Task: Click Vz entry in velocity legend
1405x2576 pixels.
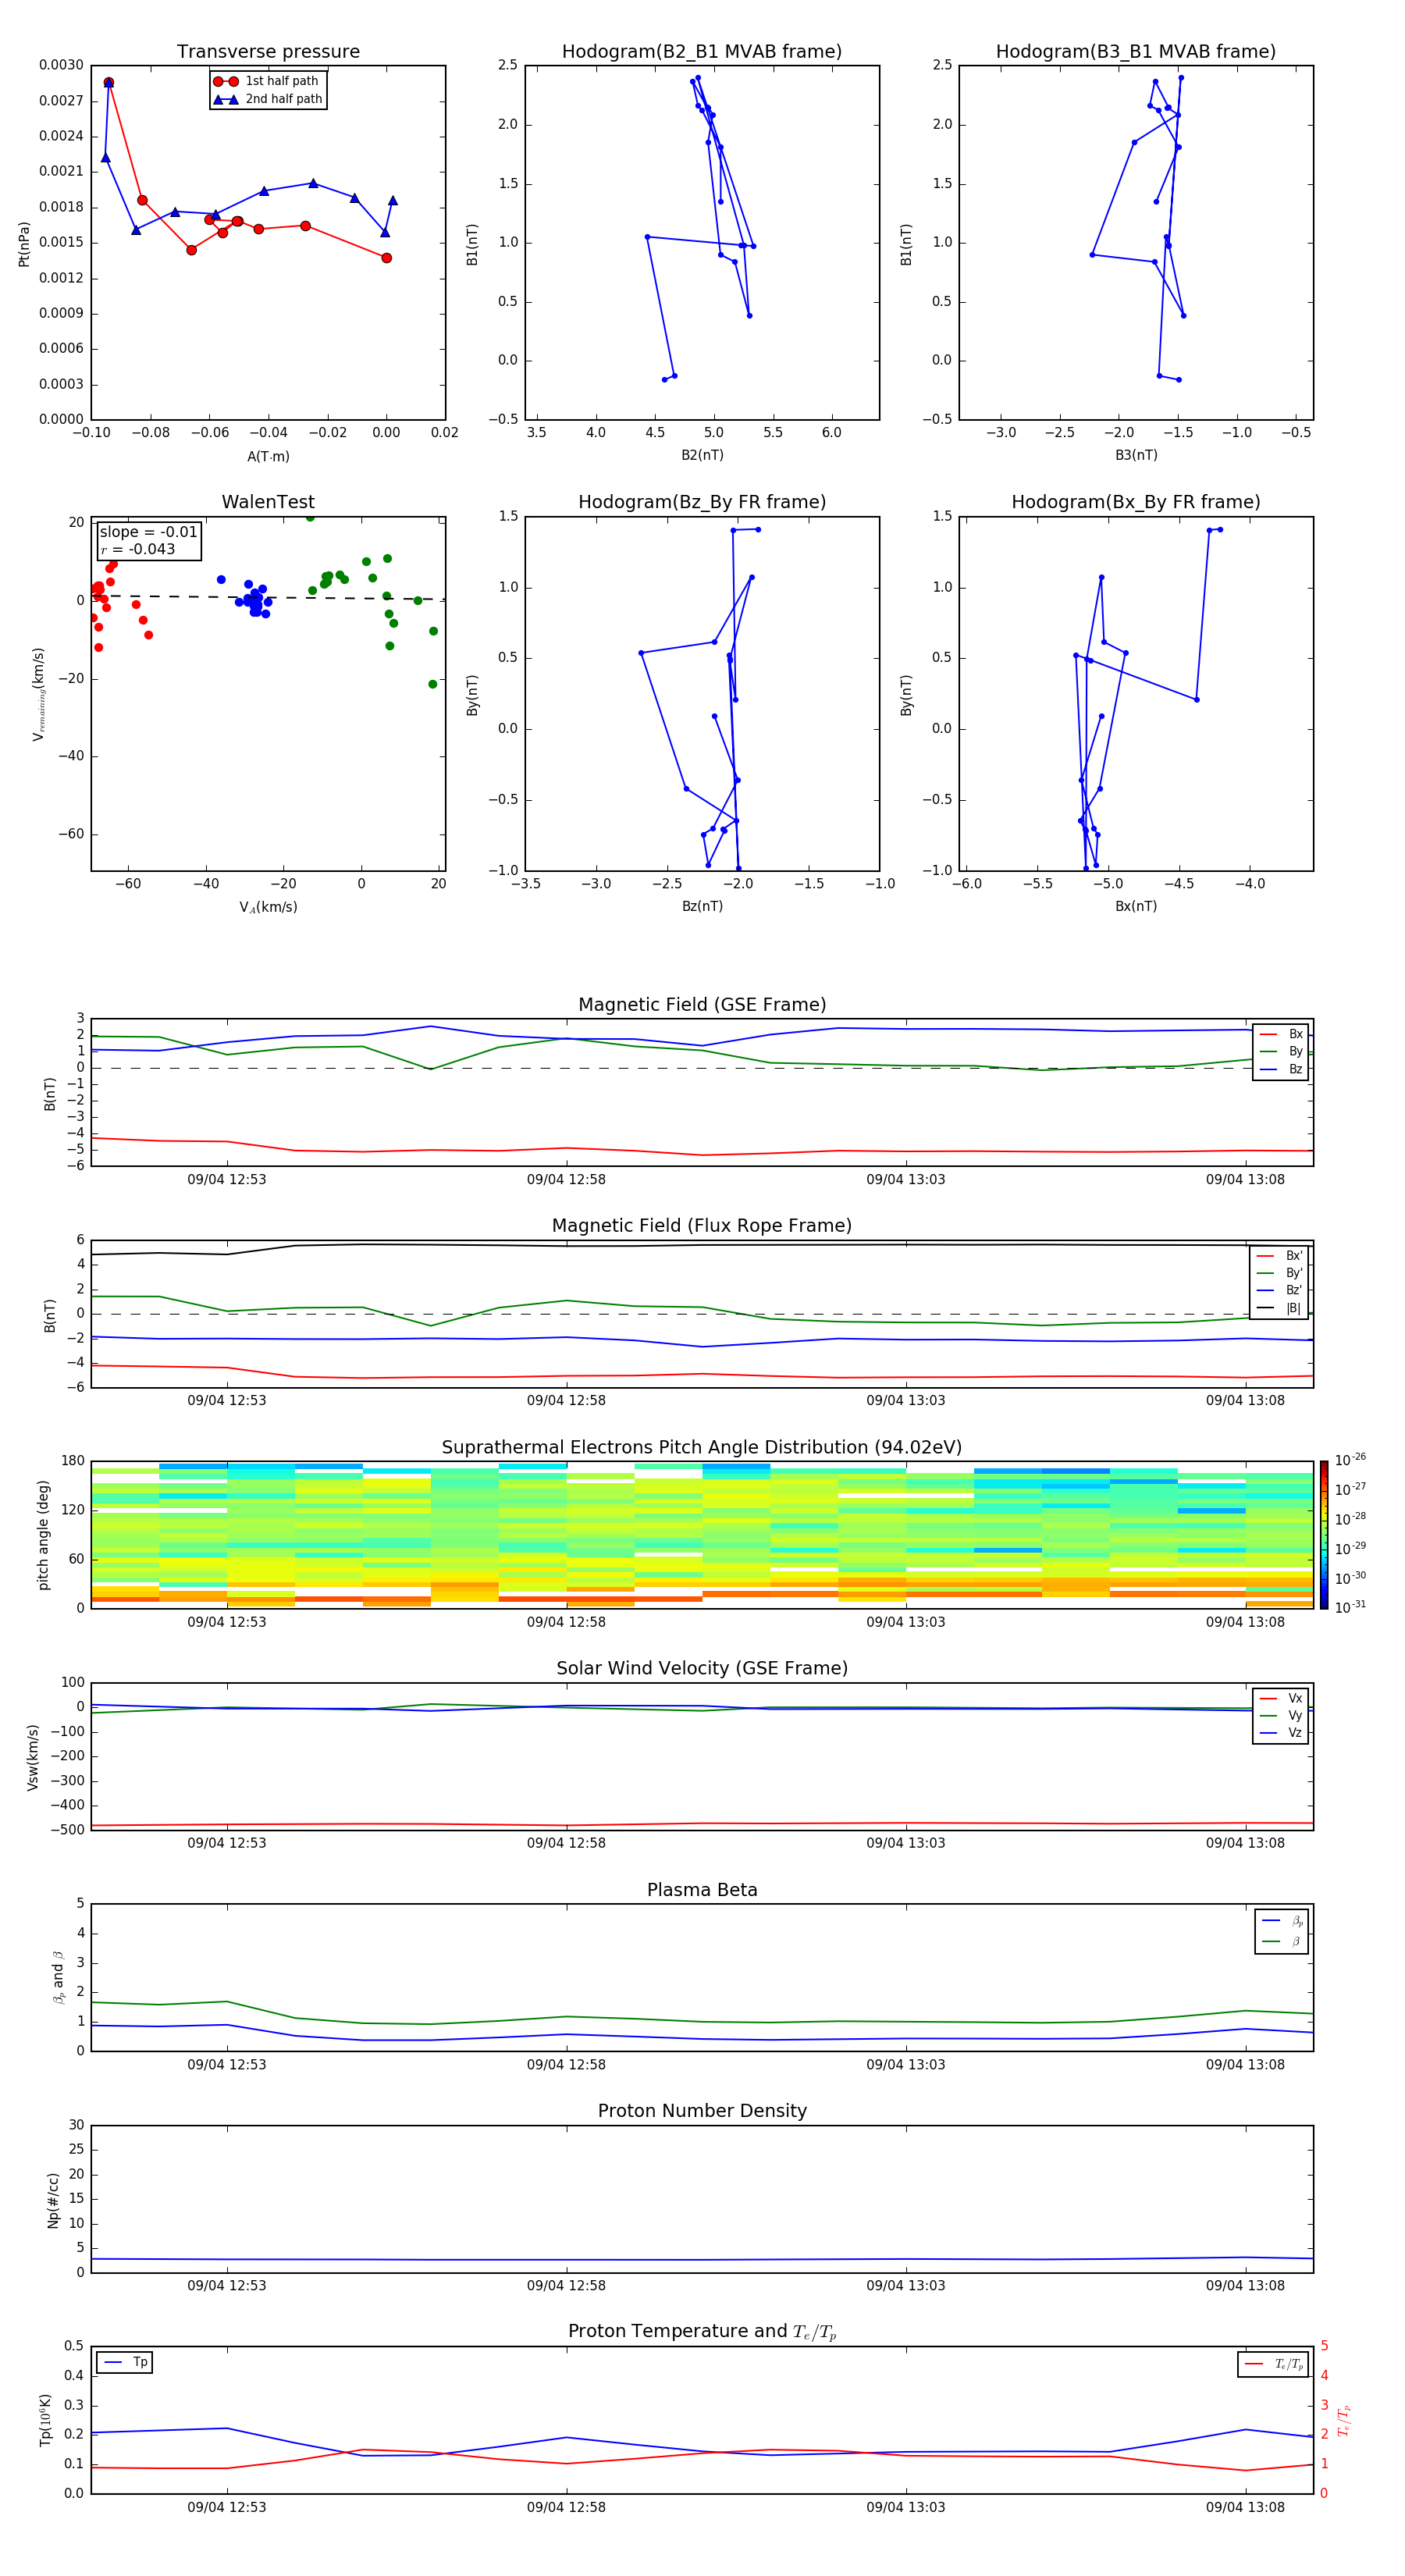Action: [x=1281, y=1733]
